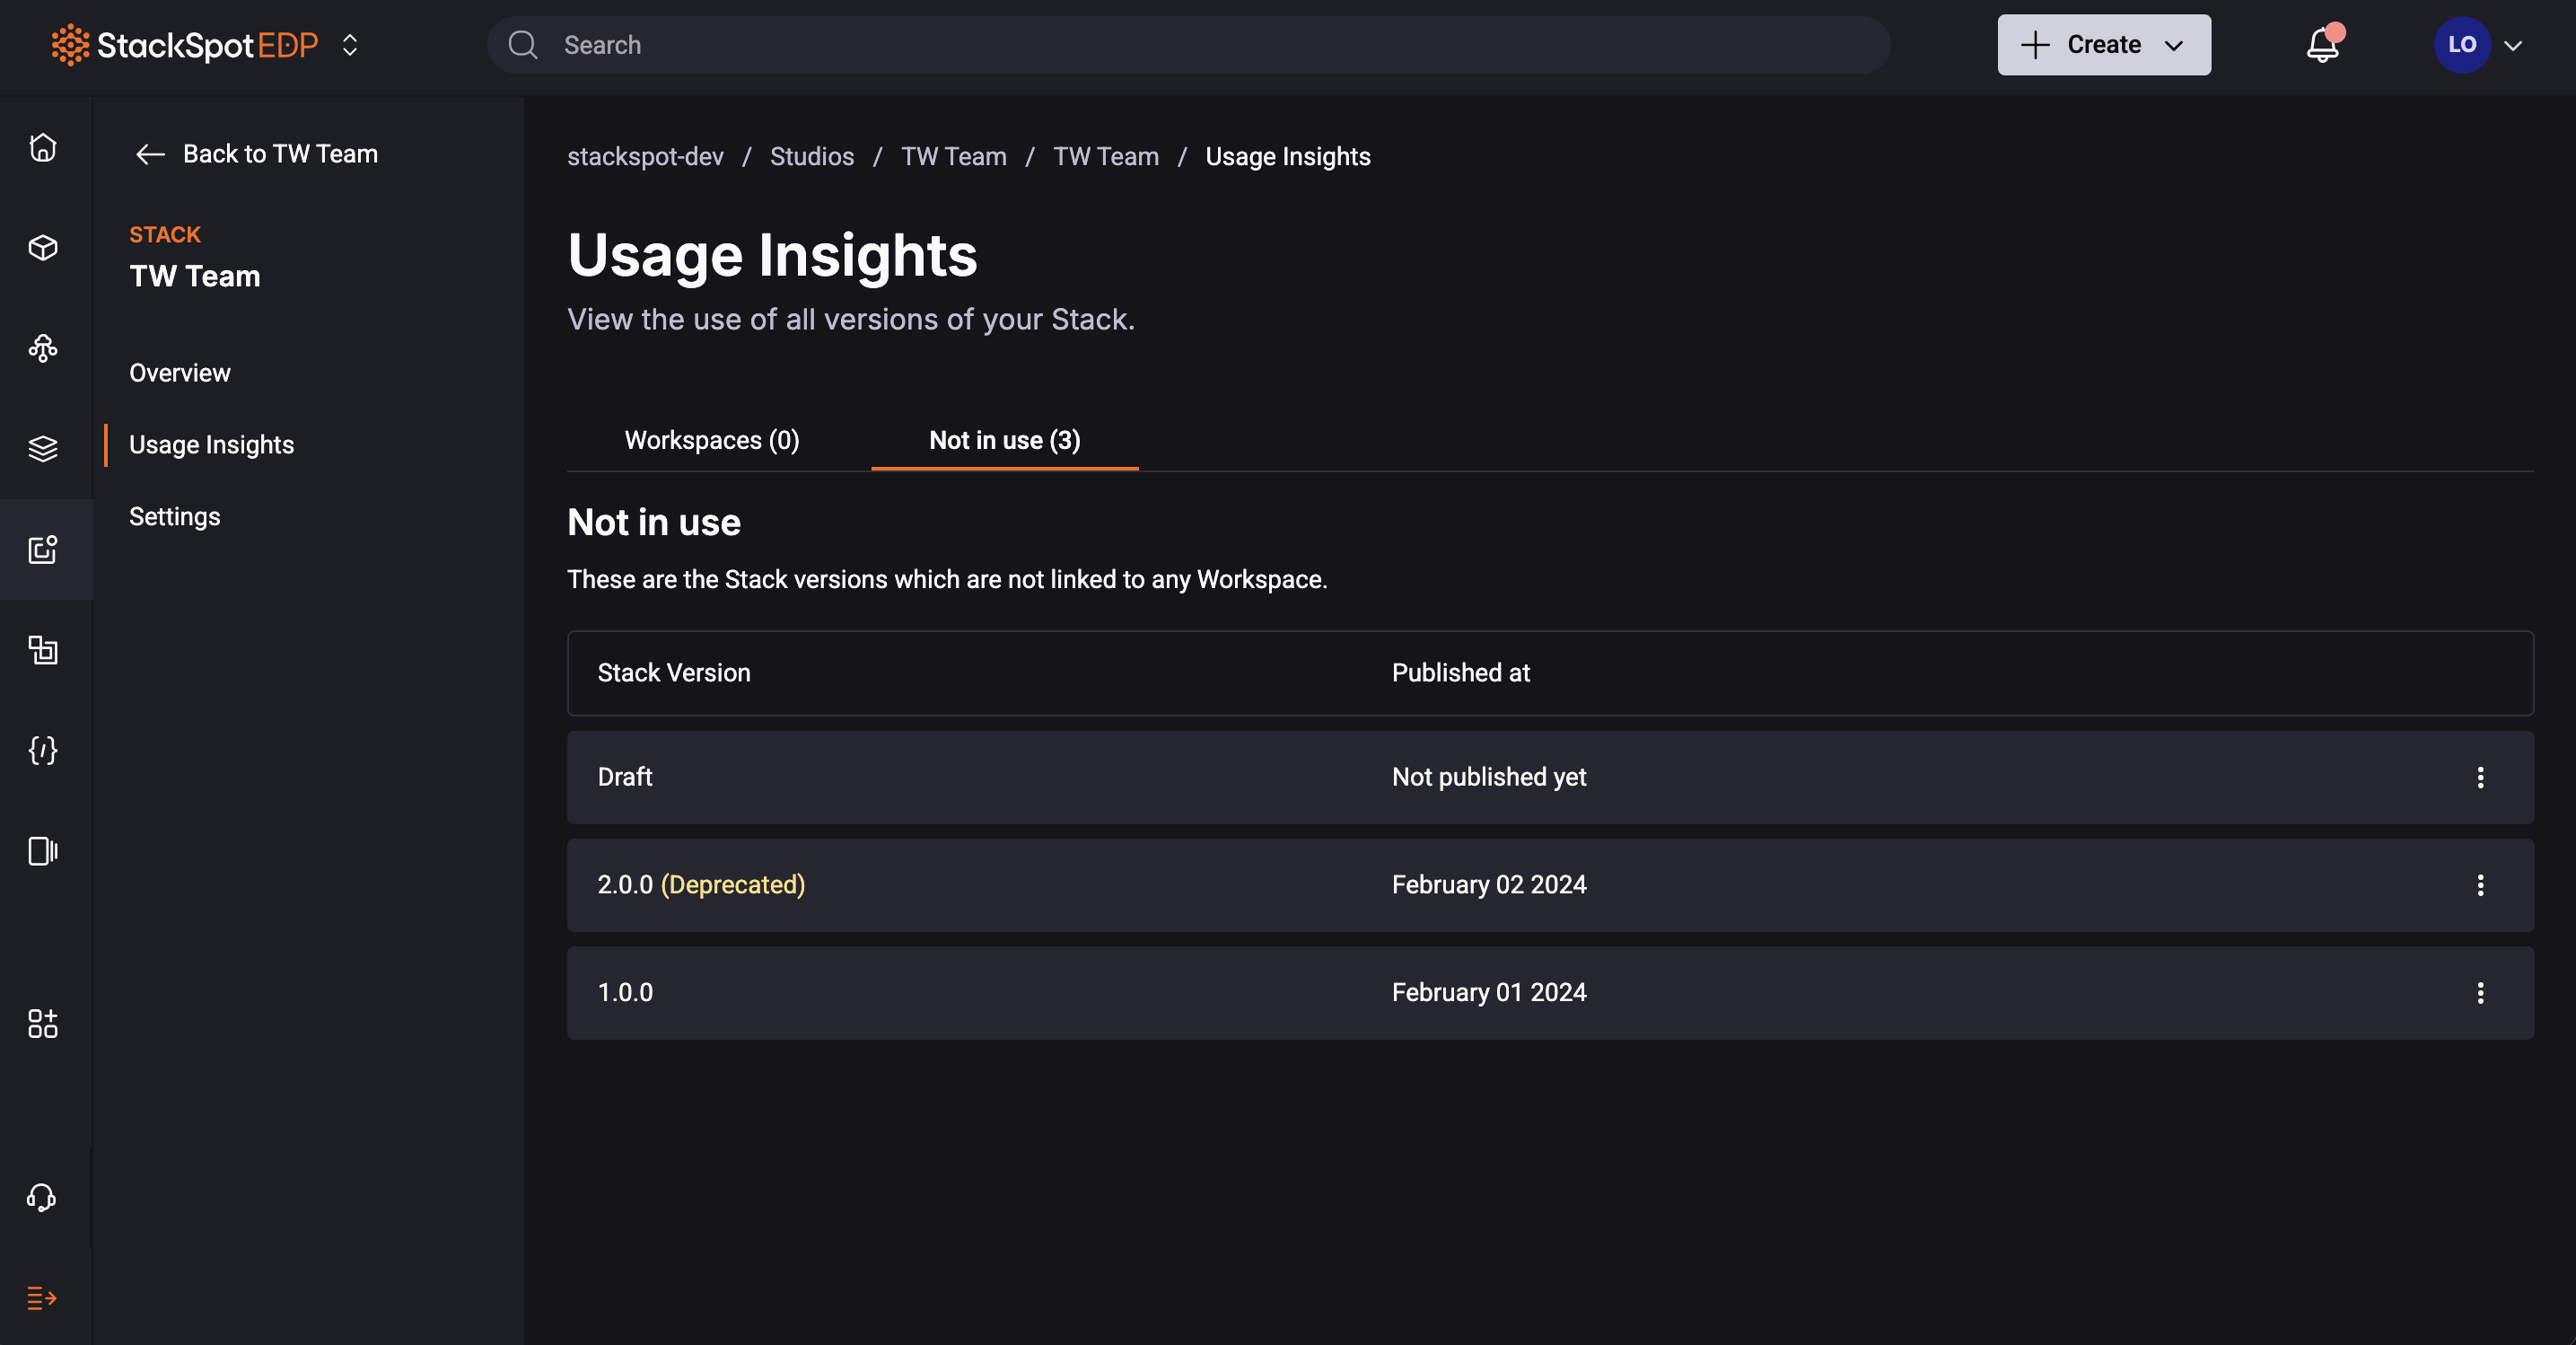
Task: Open options for version 2.0.0 row
Action: point(2480,885)
